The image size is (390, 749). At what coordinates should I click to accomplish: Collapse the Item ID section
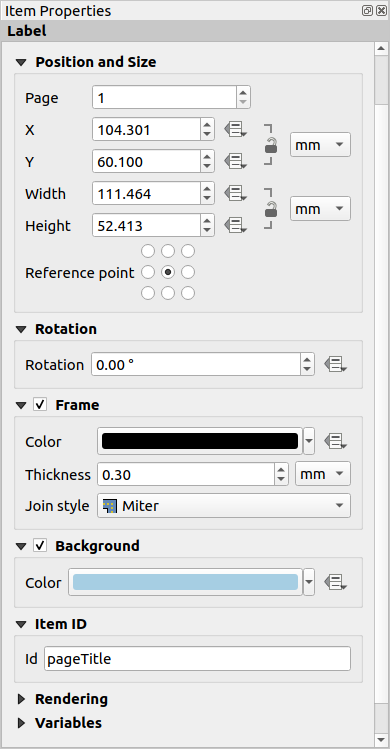(21, 624)
